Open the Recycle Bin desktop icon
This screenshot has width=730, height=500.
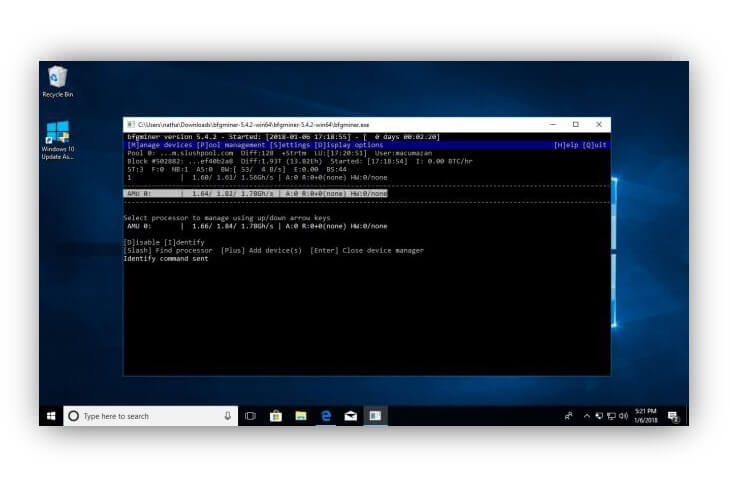pos(58,82)
